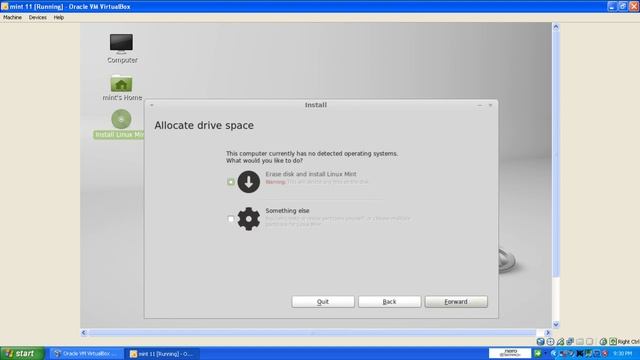Switch to mint 11 [Running] taskbar window
The image size is (640, 360).
point(163,353)
